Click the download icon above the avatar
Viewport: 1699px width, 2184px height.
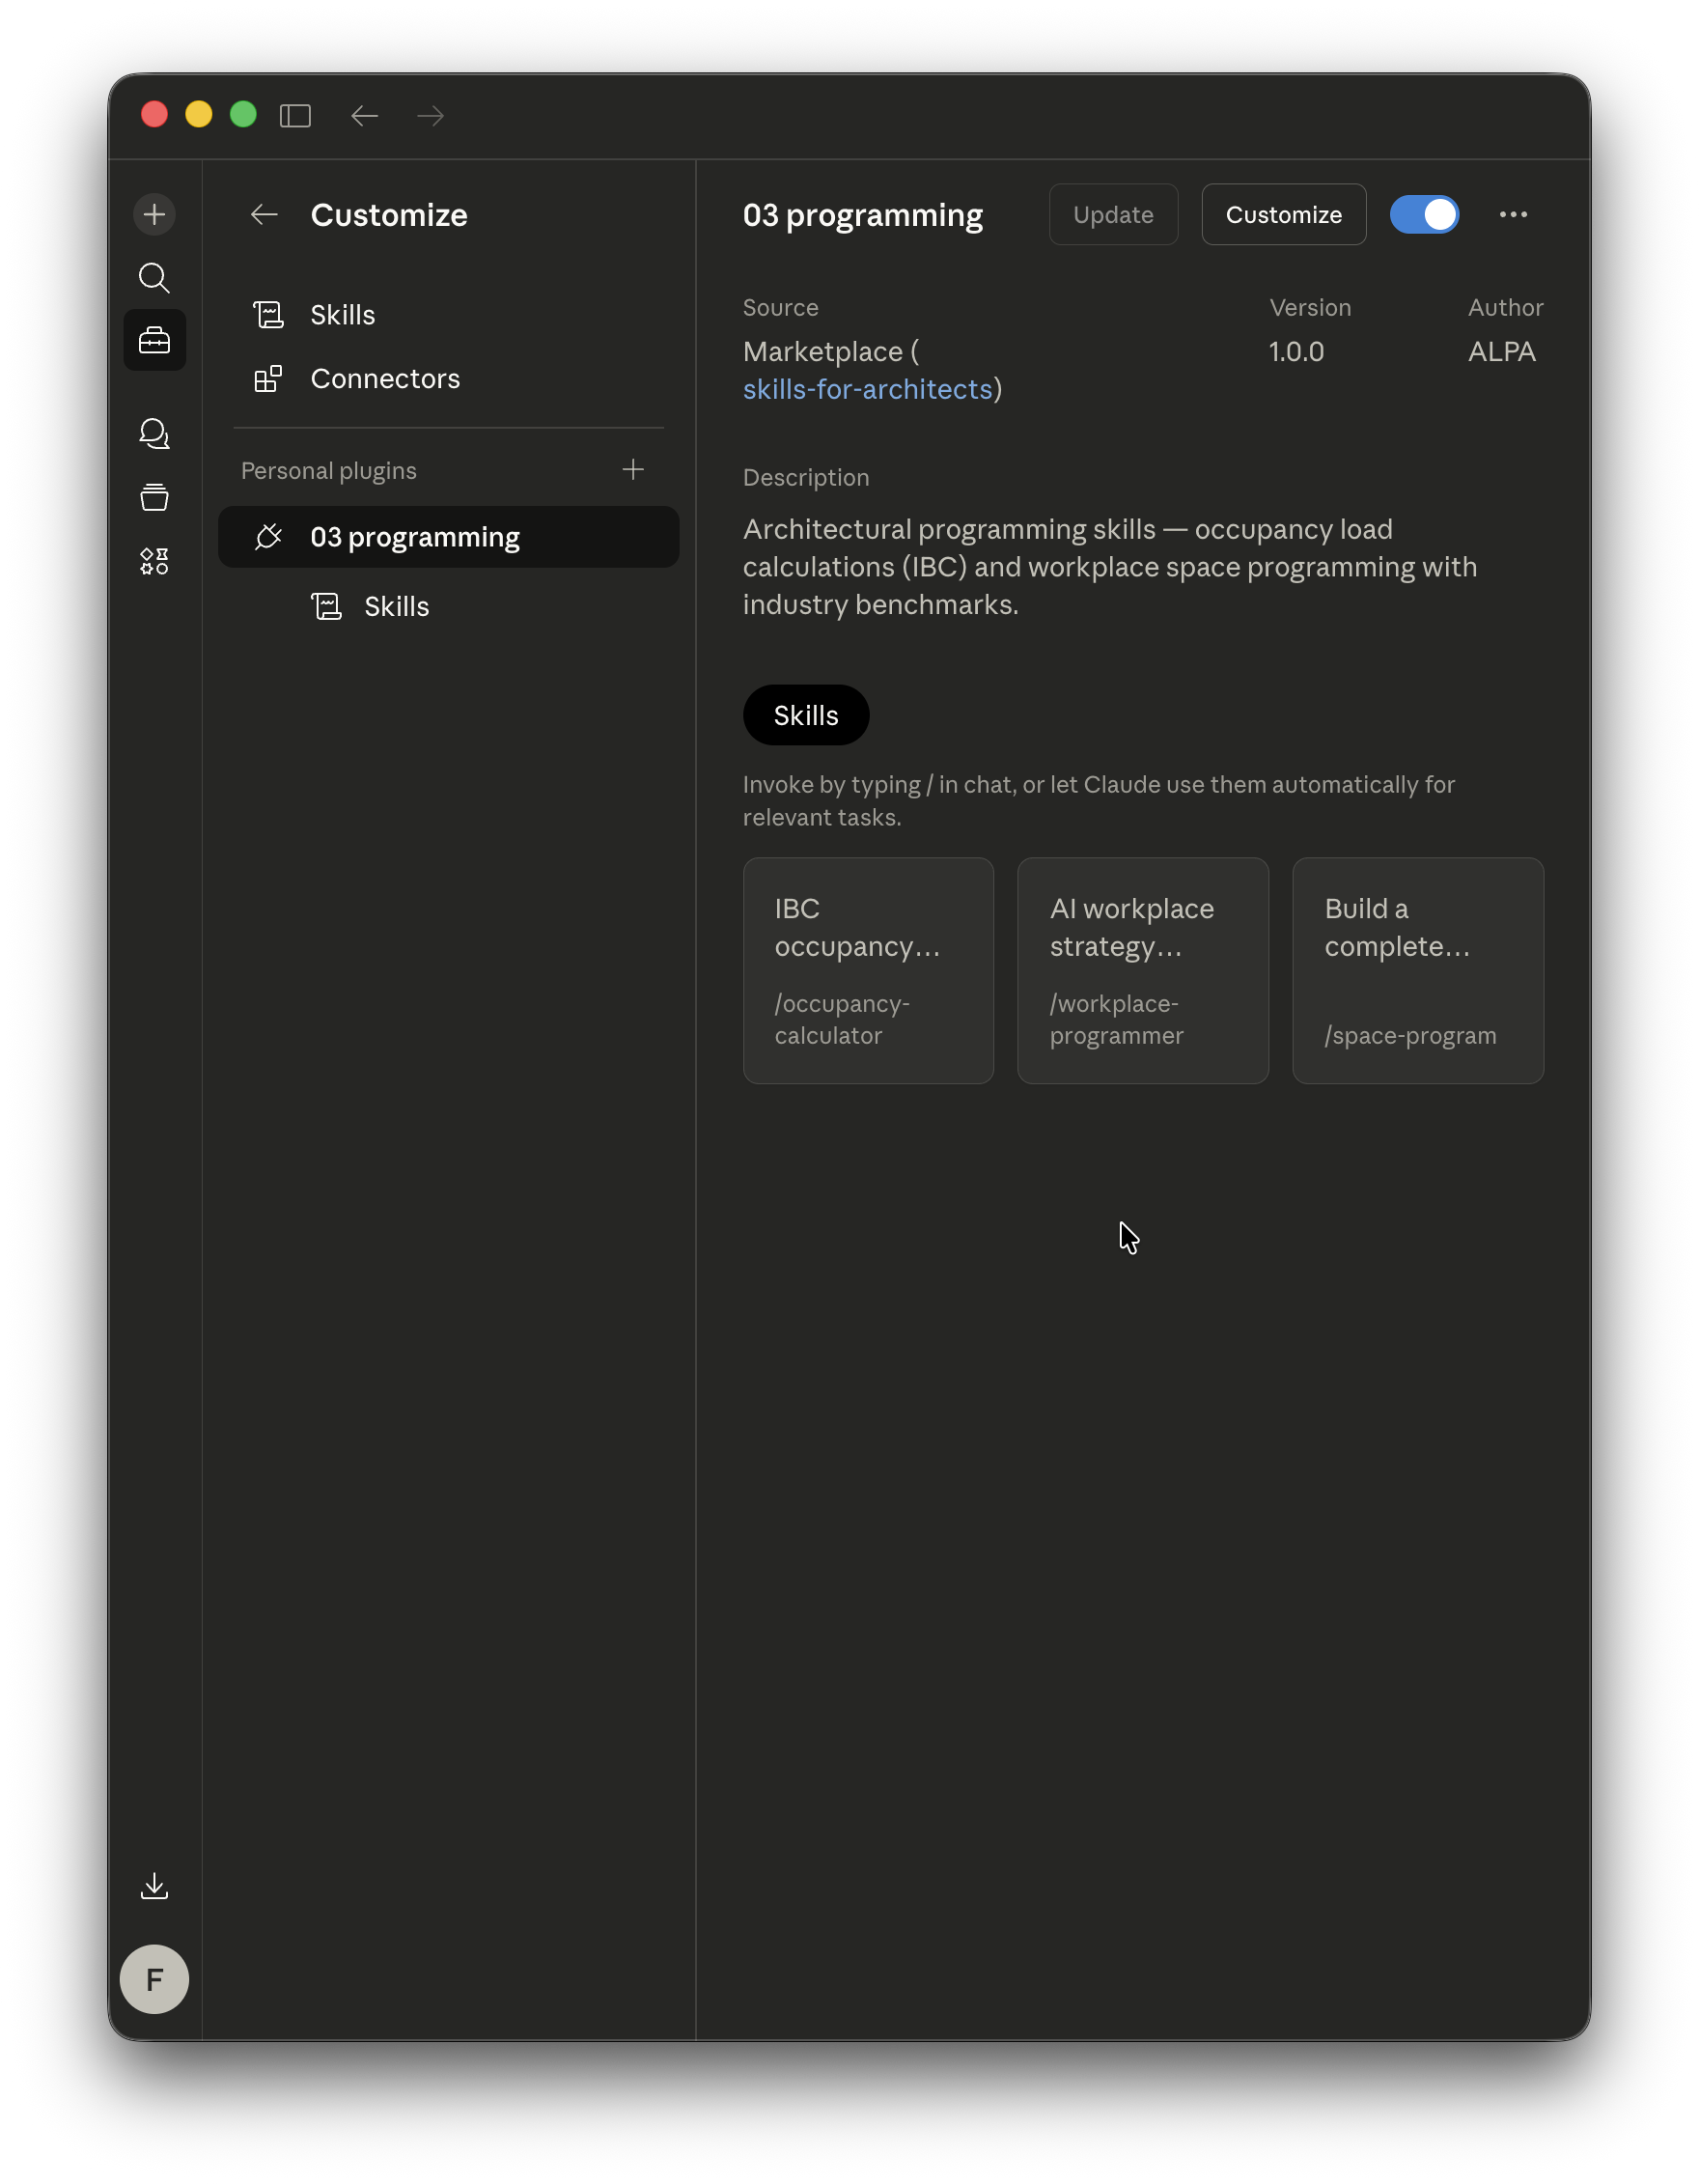click(154, 1885)
